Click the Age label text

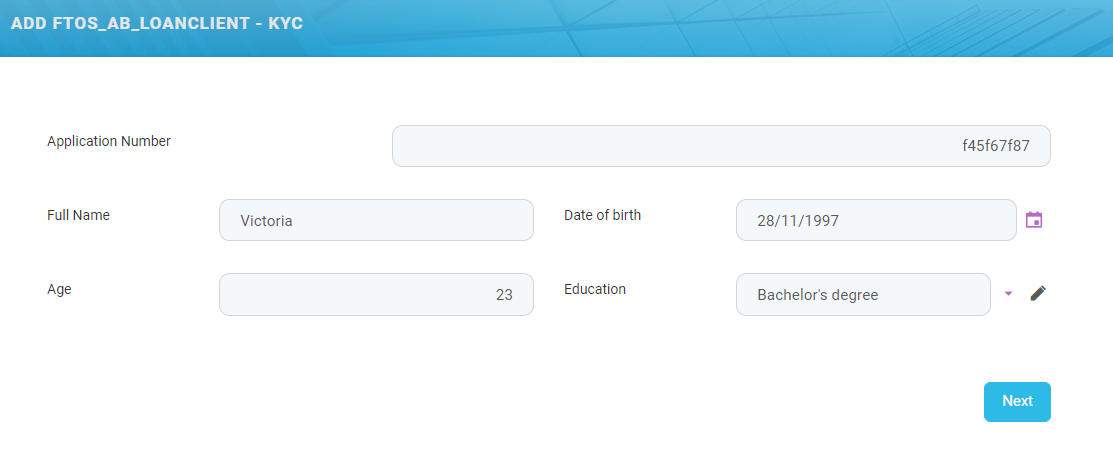tap(59, 289)
